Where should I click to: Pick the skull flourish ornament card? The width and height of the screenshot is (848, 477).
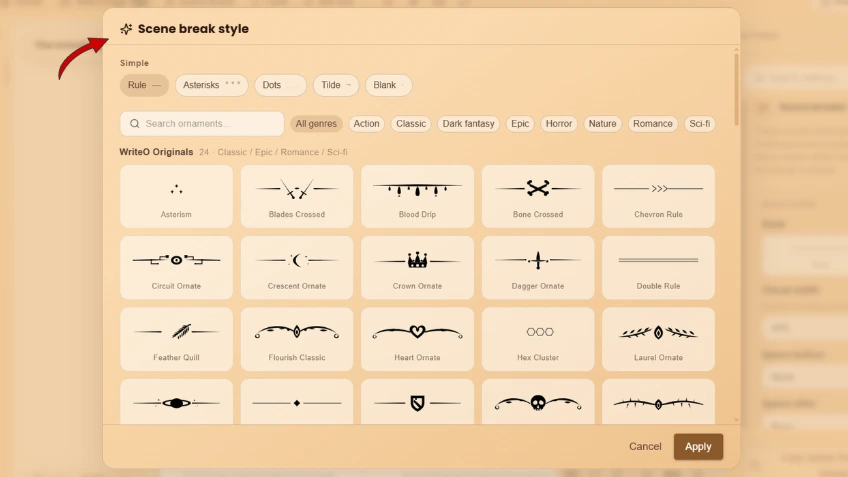pyautogui.click(x=538, y=402)
